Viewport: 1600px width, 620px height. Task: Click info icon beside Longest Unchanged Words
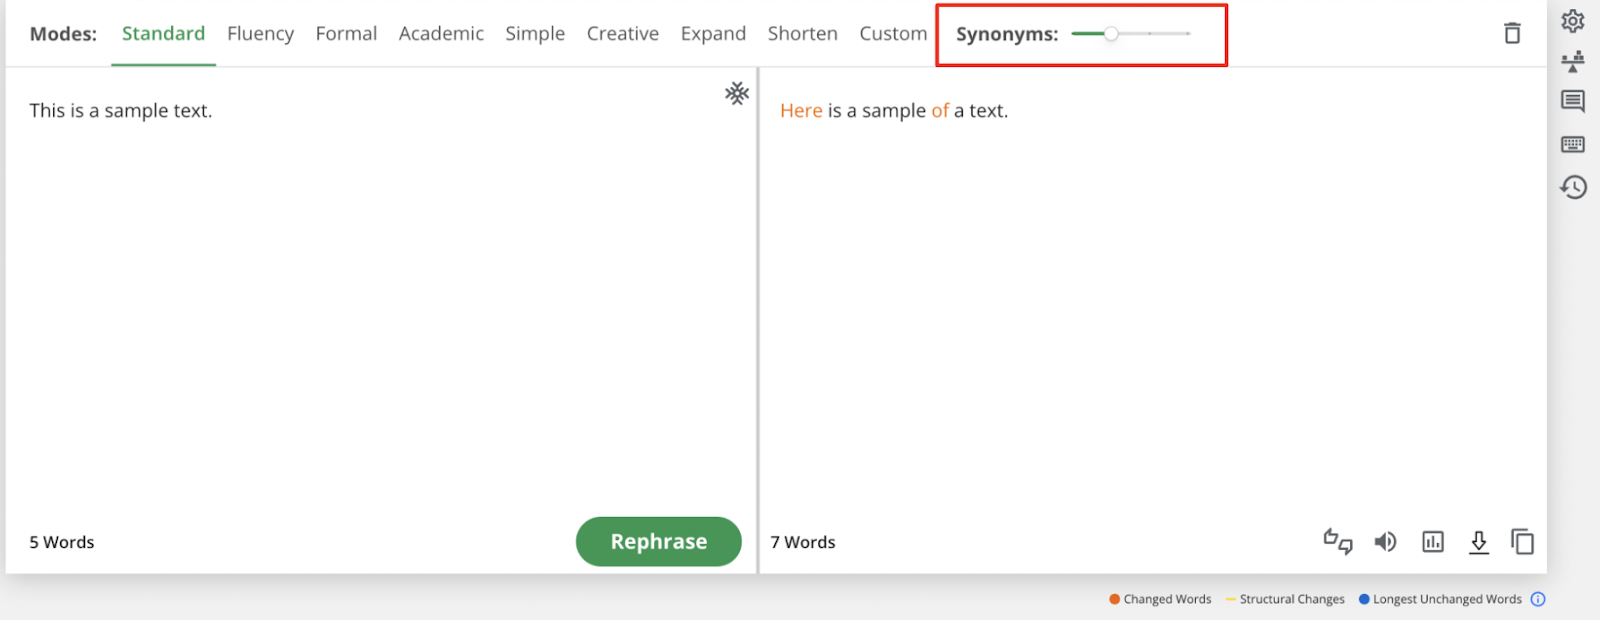click(1538, 599)
